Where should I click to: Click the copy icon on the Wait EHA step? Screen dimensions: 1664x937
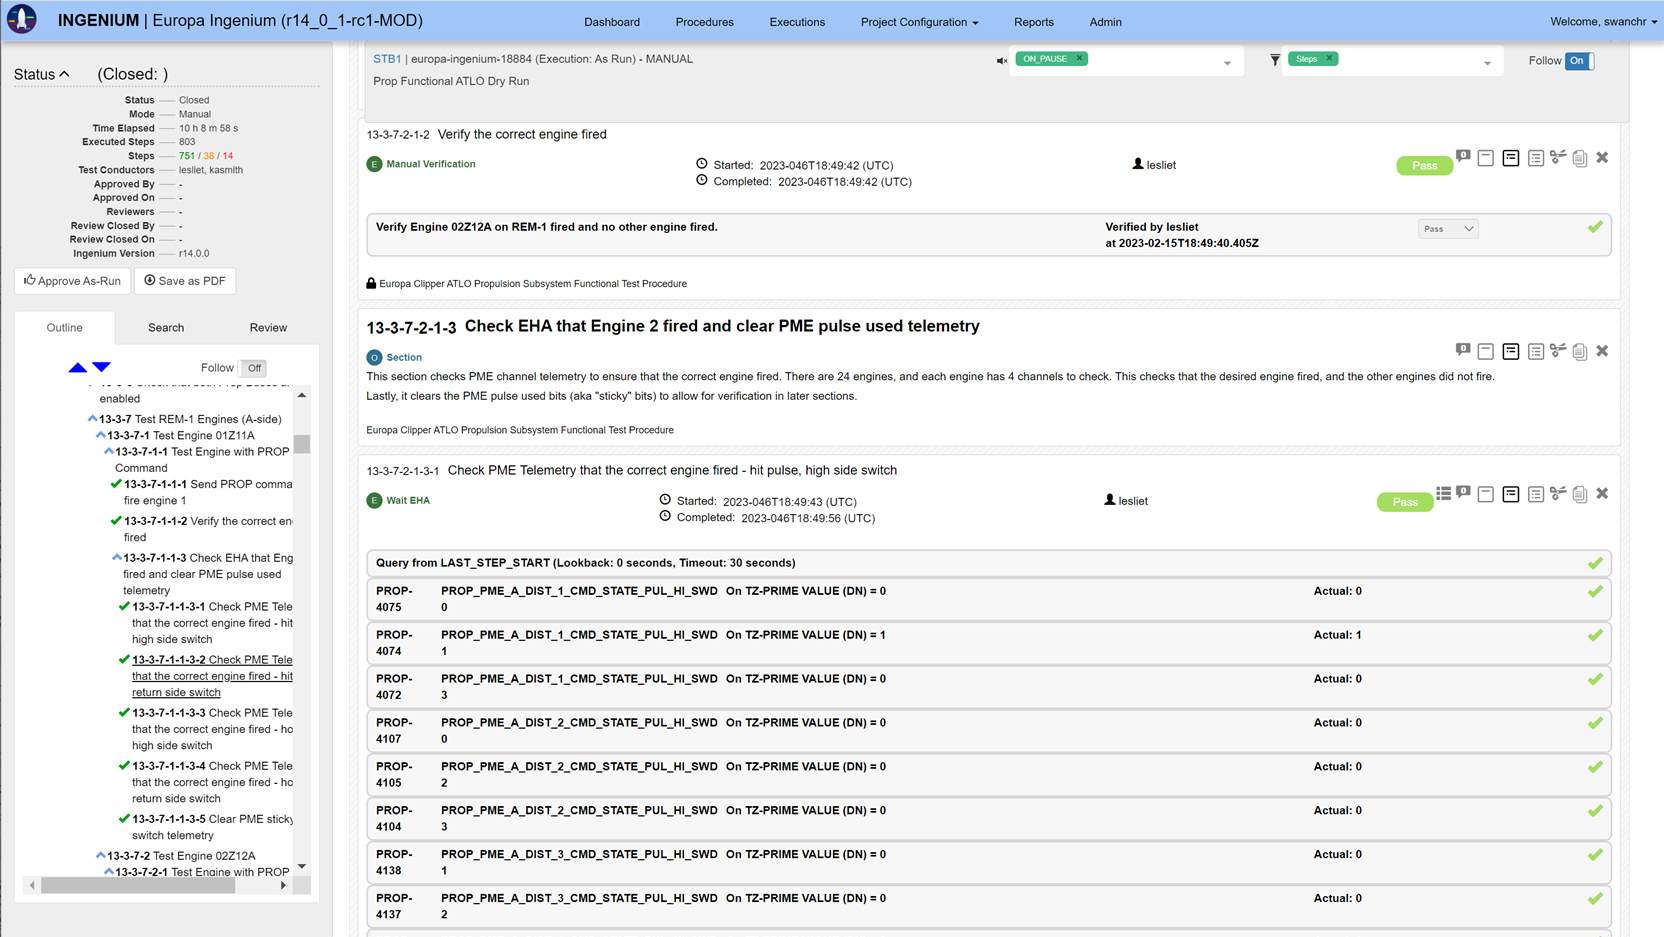1580,494
